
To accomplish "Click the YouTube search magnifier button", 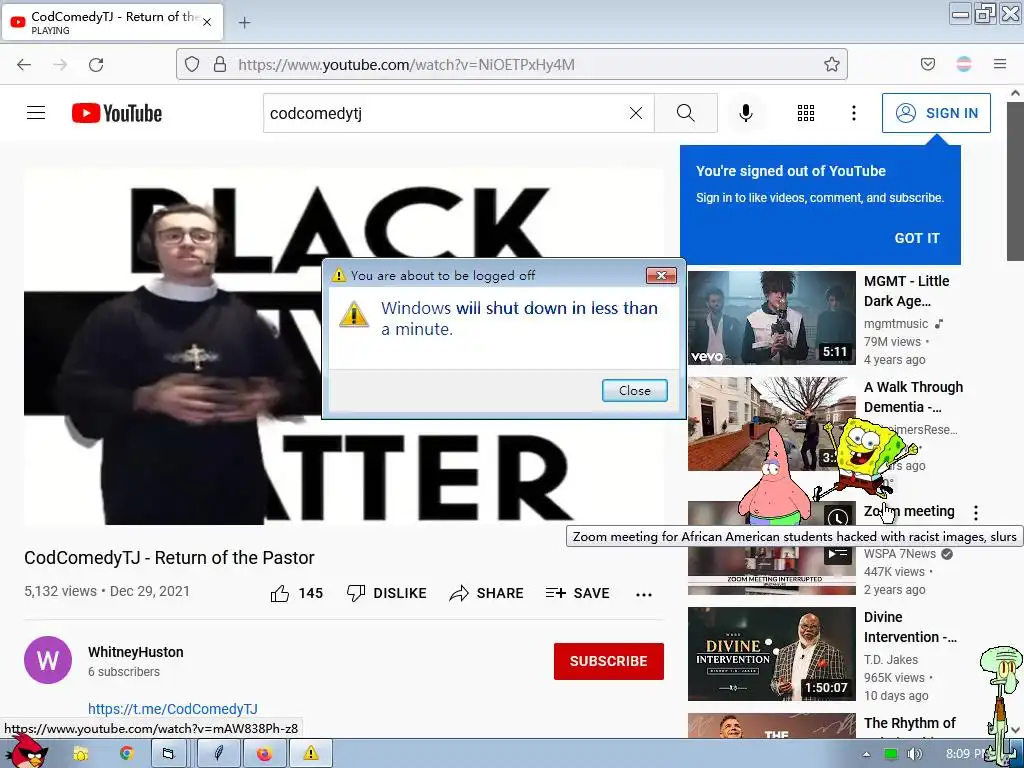I will 686,113.
